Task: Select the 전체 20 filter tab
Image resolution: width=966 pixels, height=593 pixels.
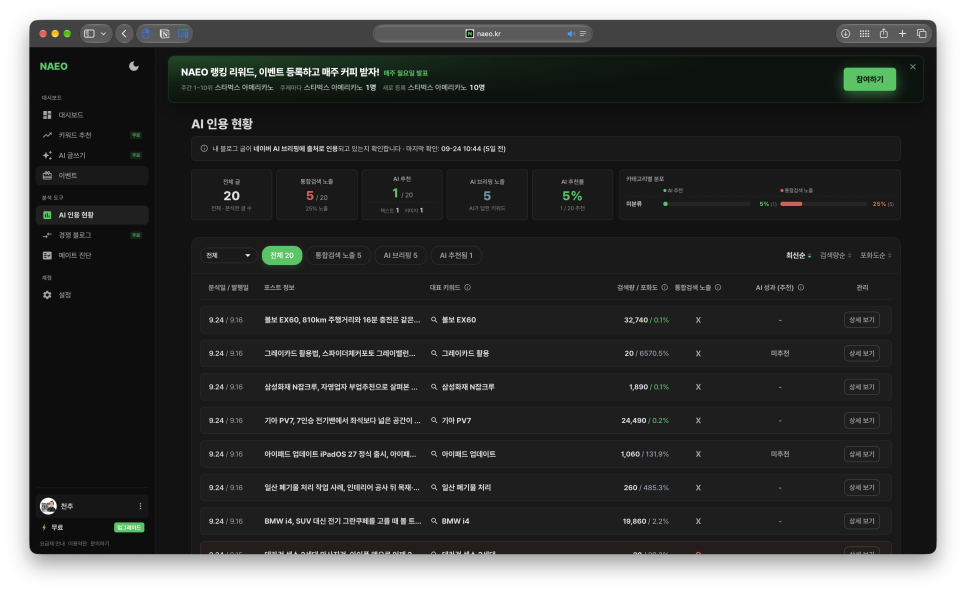Action: click(x=282, y=256)
